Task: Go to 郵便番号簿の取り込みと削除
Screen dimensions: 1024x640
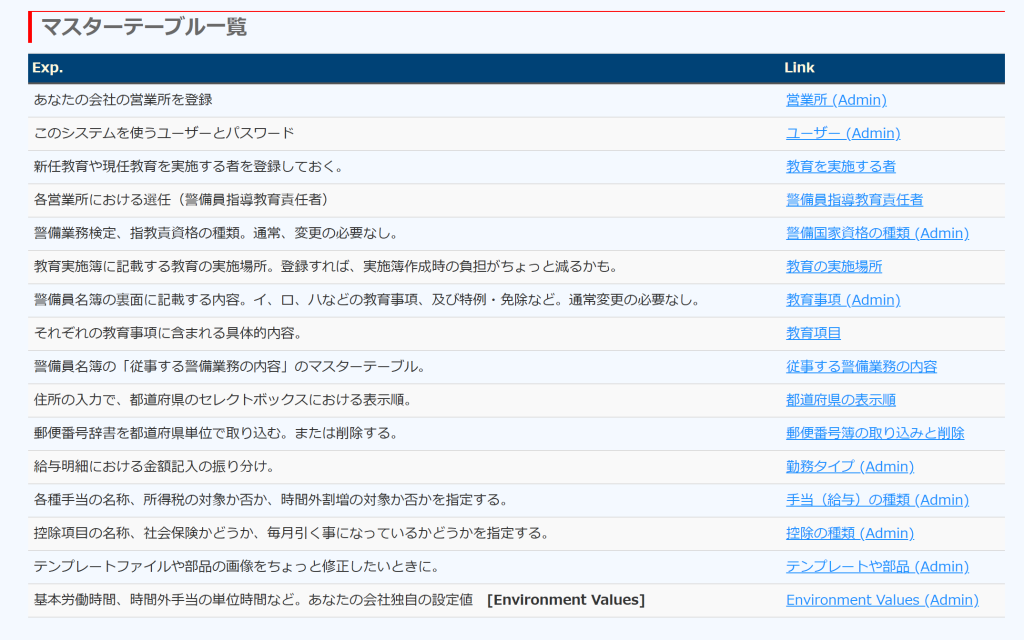Action: (875, 433)
